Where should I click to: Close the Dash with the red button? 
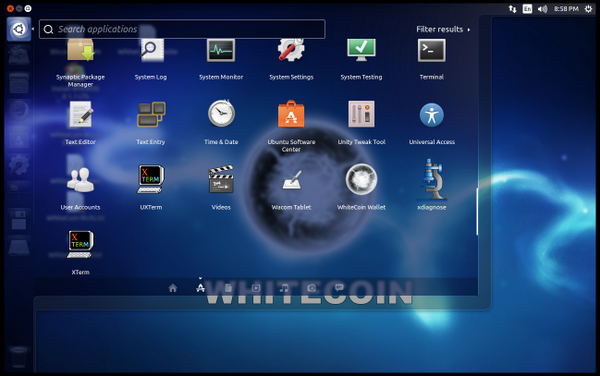point(10,8)
